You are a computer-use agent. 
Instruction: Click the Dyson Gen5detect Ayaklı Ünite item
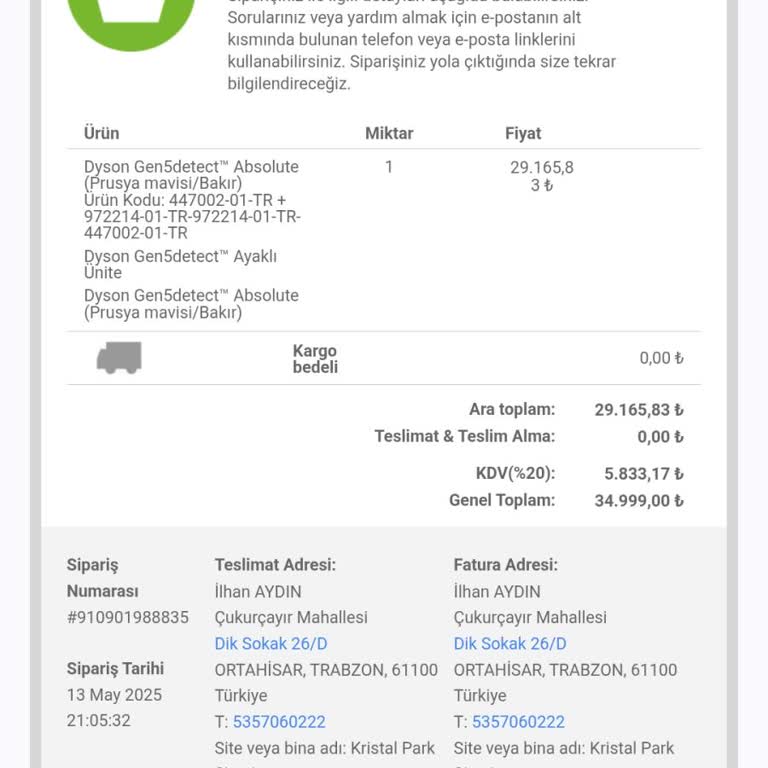[x=180, y=264]
